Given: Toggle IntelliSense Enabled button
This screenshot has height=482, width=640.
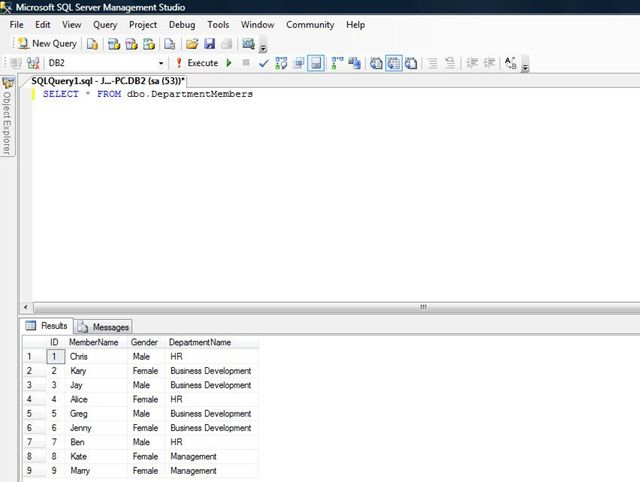Looking at the screenshot, I should click(x=316, y=63).
